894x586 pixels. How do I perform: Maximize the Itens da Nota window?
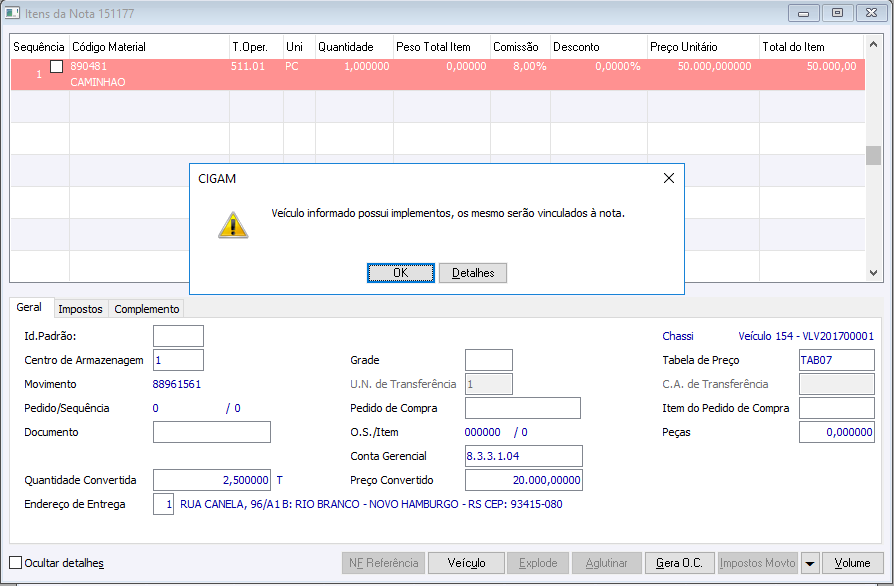(837, 13)
